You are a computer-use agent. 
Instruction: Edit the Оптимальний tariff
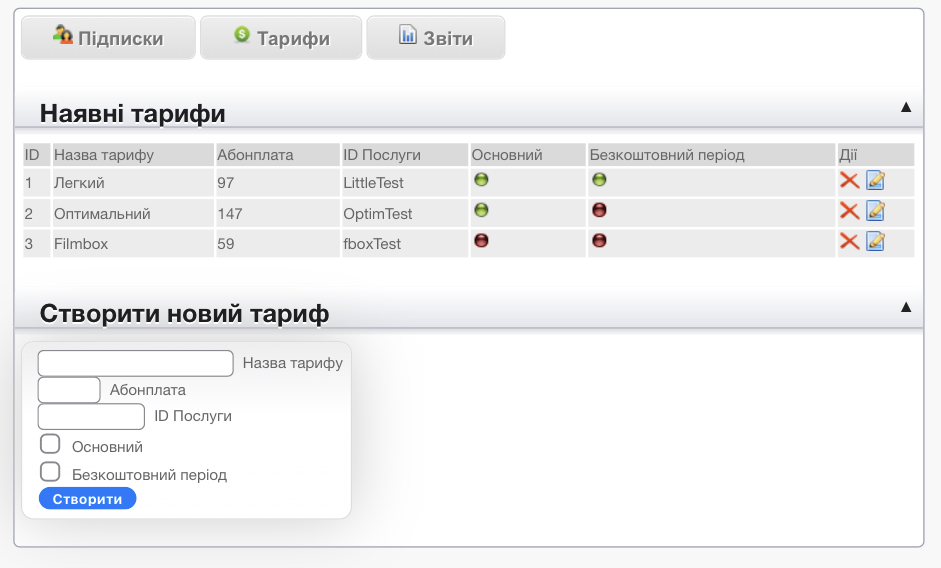coord(875,210)
